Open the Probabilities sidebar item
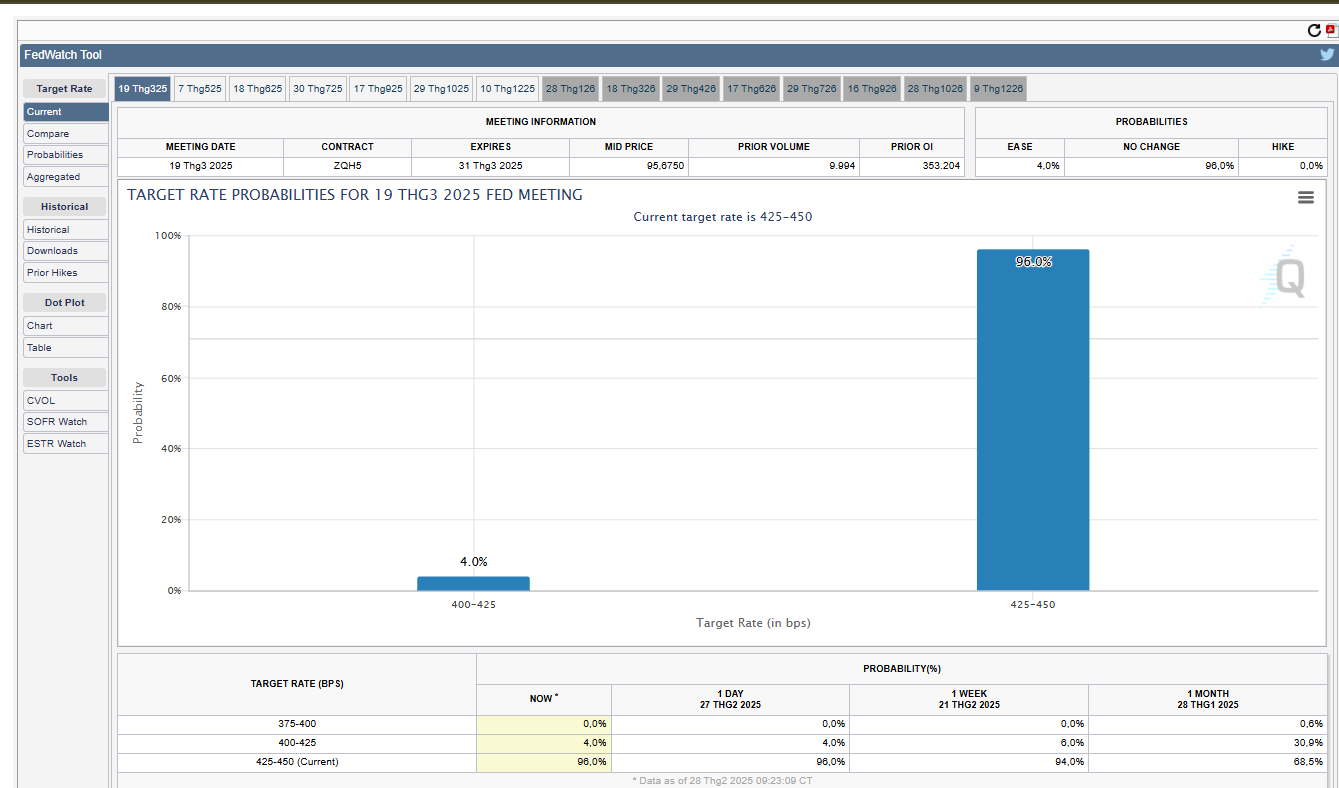 point(66,155)
